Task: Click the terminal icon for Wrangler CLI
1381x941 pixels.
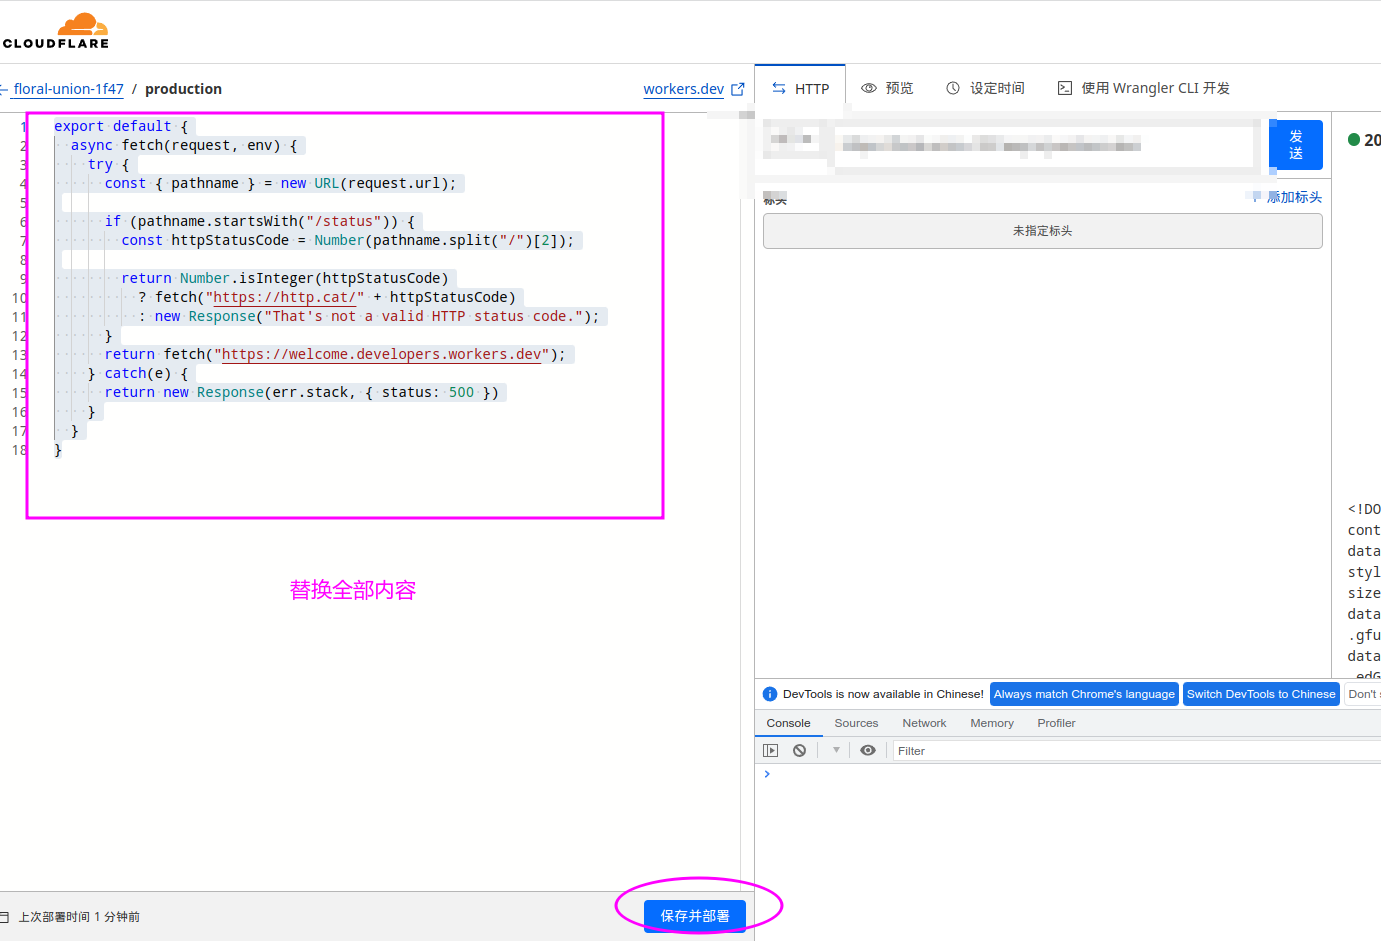Action: click(x=1065, y=88)
